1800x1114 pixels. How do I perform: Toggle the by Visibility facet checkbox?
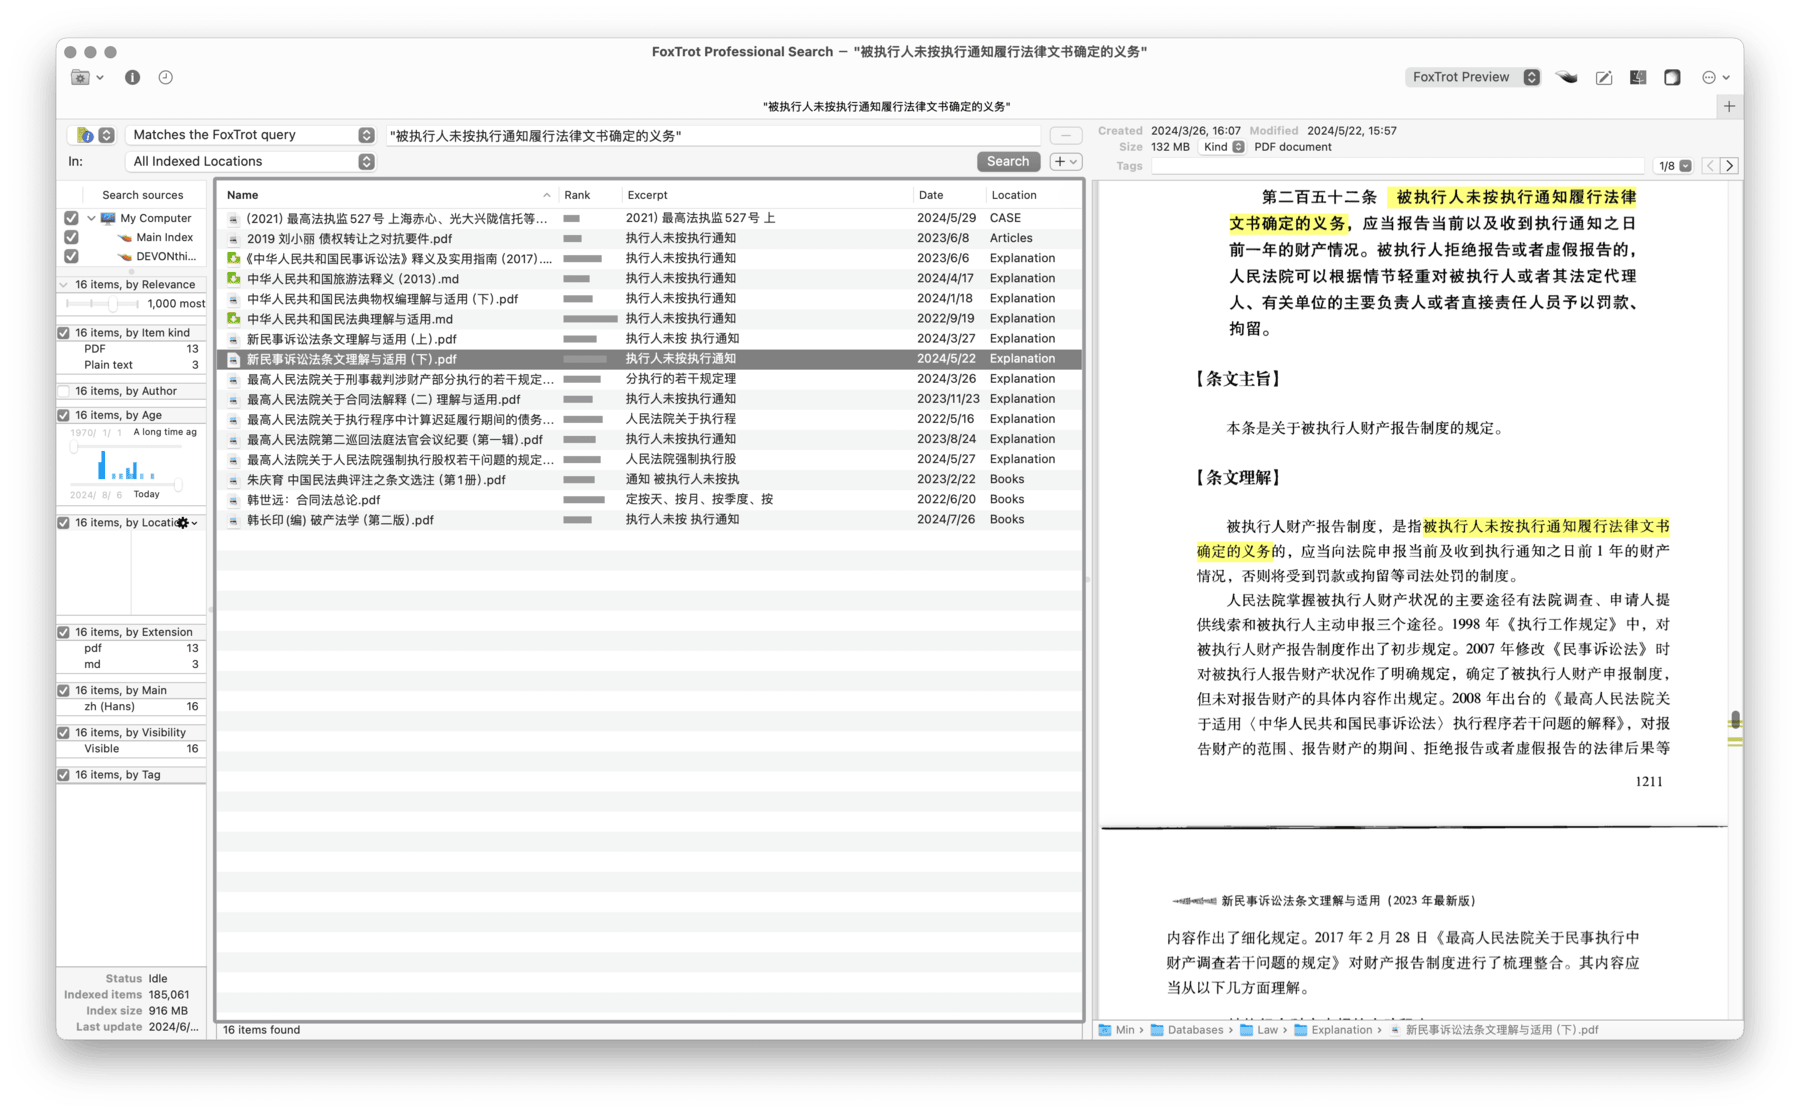64,733
